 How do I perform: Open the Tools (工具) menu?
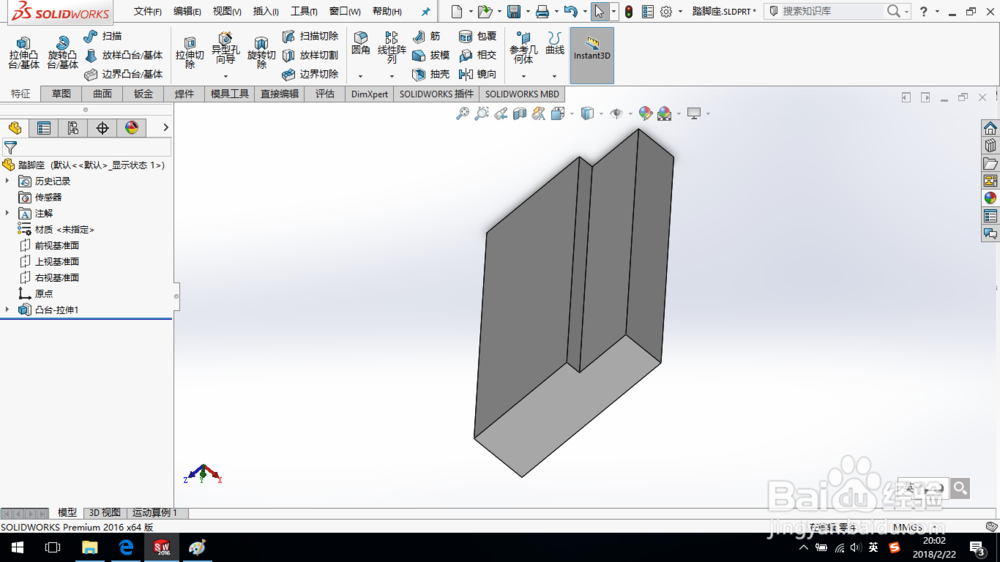[304, 11]
